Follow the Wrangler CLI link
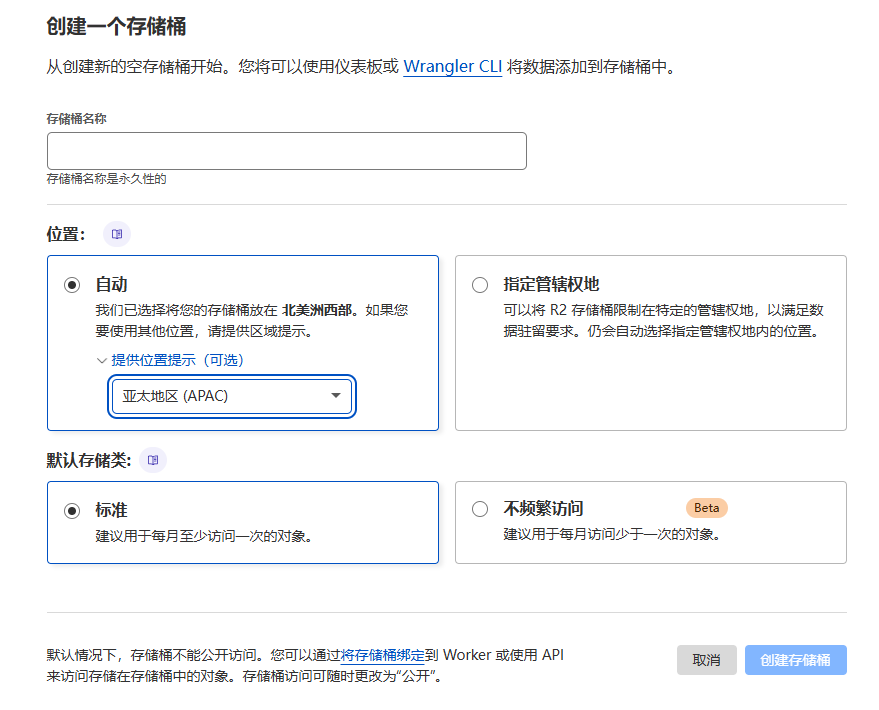 452,67
